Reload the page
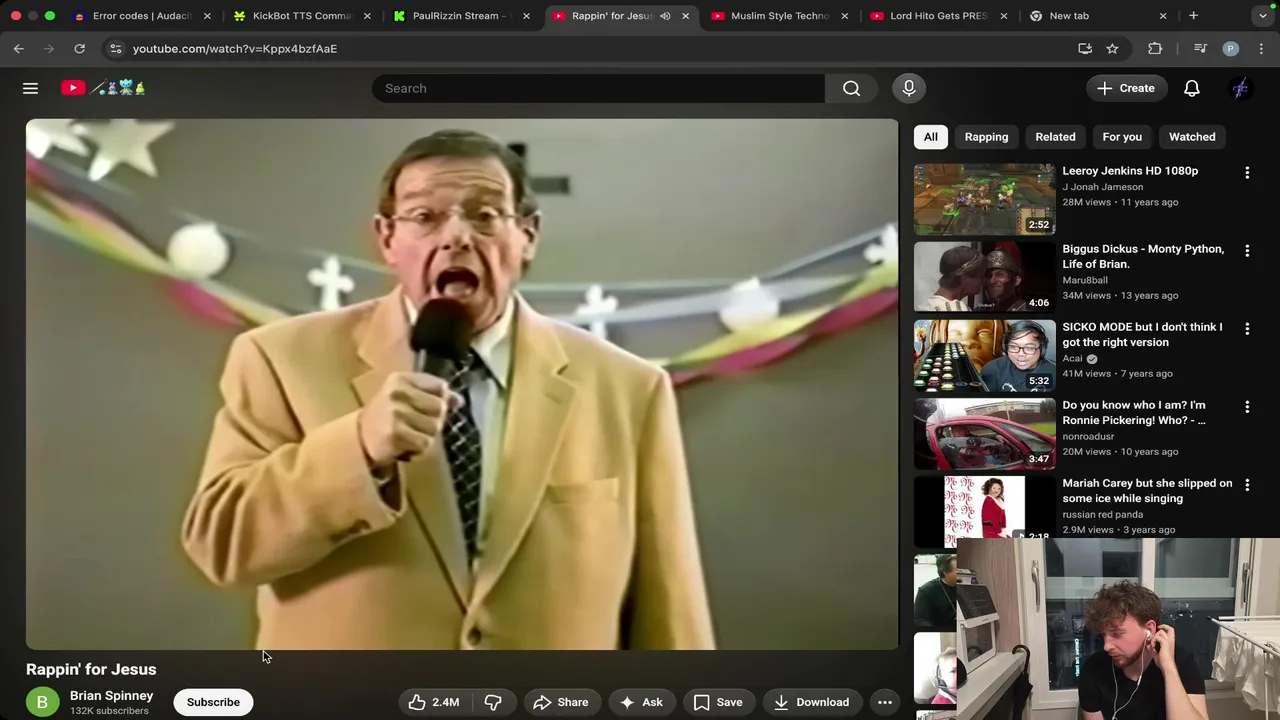 point(79,48)
